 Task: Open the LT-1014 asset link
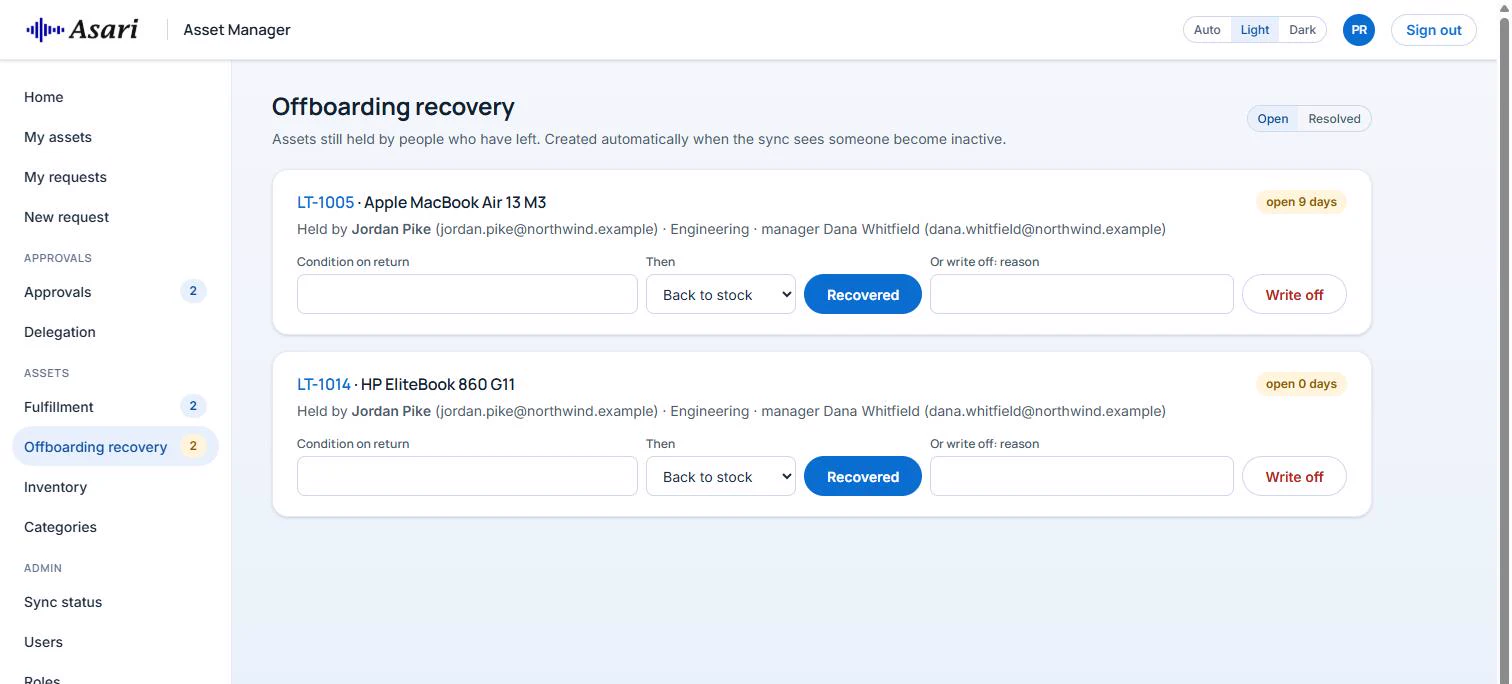click(324, 384)
